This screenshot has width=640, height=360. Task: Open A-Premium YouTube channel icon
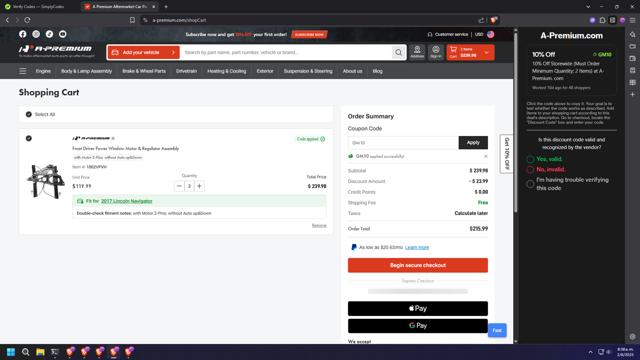(x=62, y=34)
